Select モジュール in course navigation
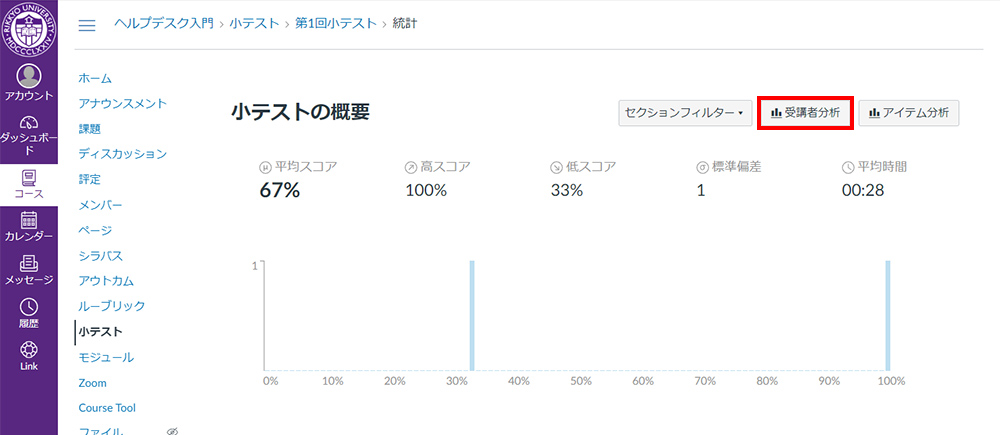The height and width of the screenshot is (435, 1000). [x=106, y=357]
